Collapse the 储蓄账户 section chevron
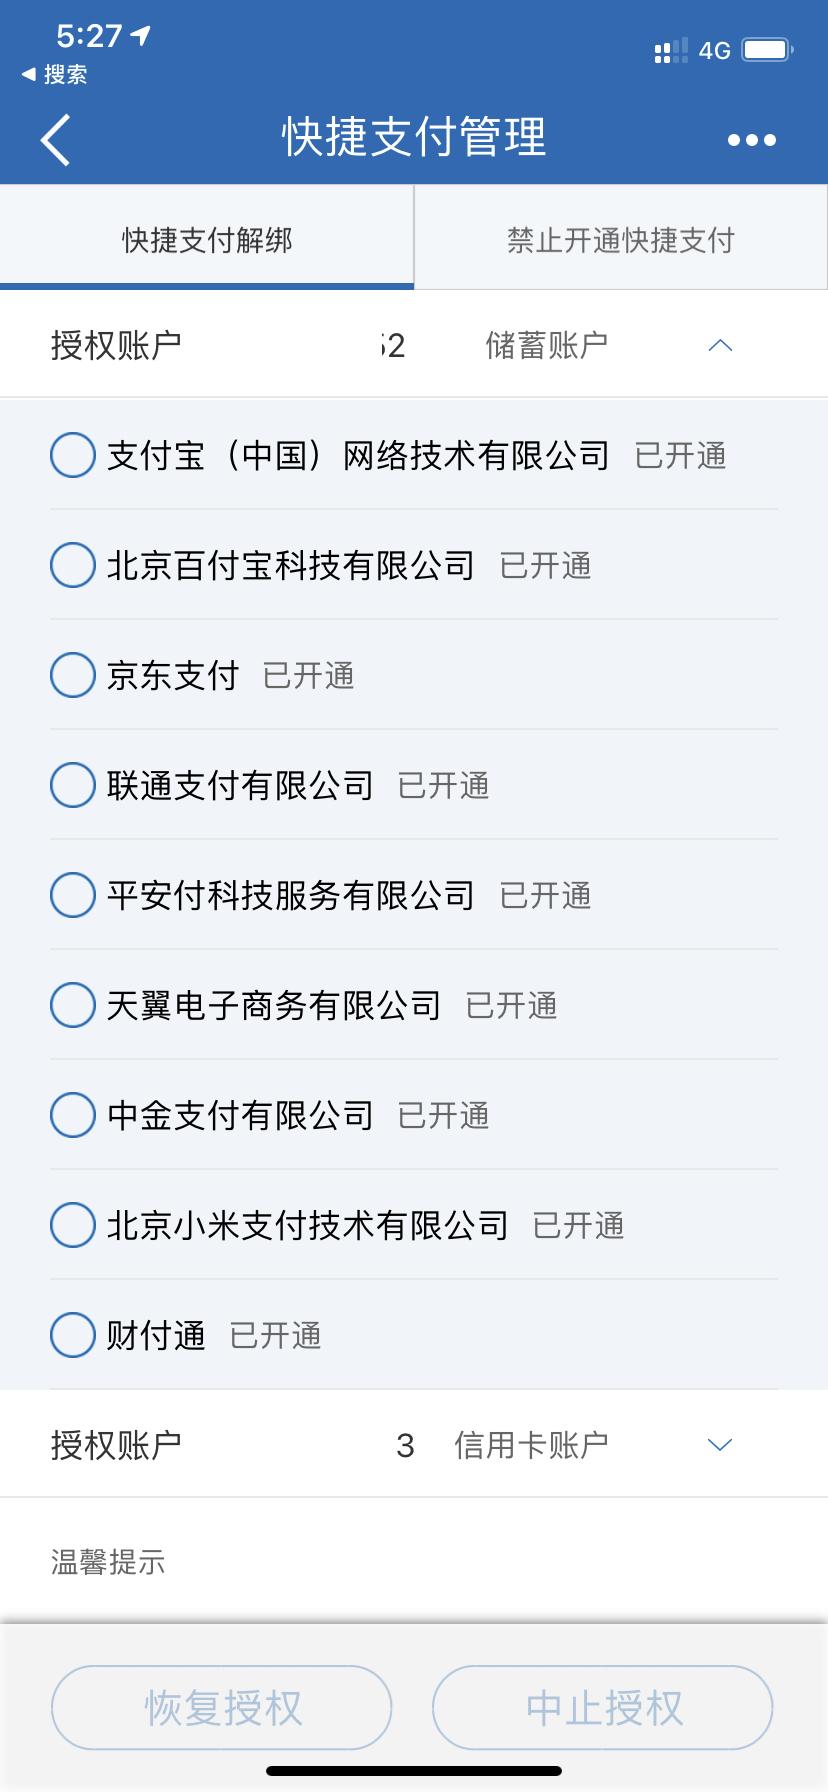The image size is (828, 1792). tap(720, 346)
